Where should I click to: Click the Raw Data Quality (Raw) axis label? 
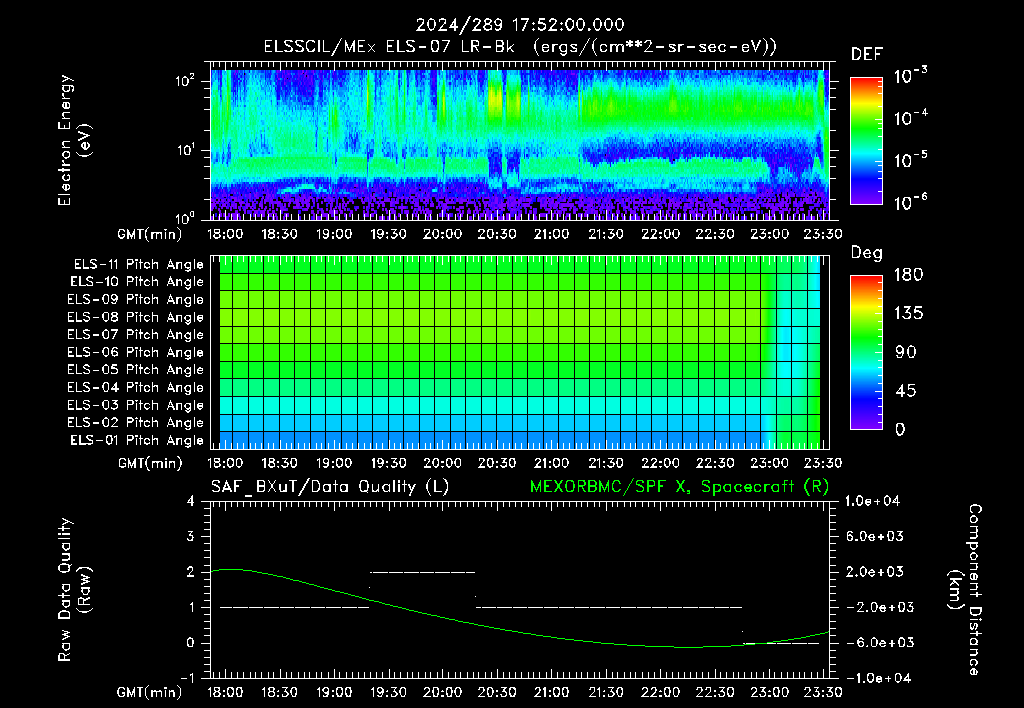coord(74,590)
